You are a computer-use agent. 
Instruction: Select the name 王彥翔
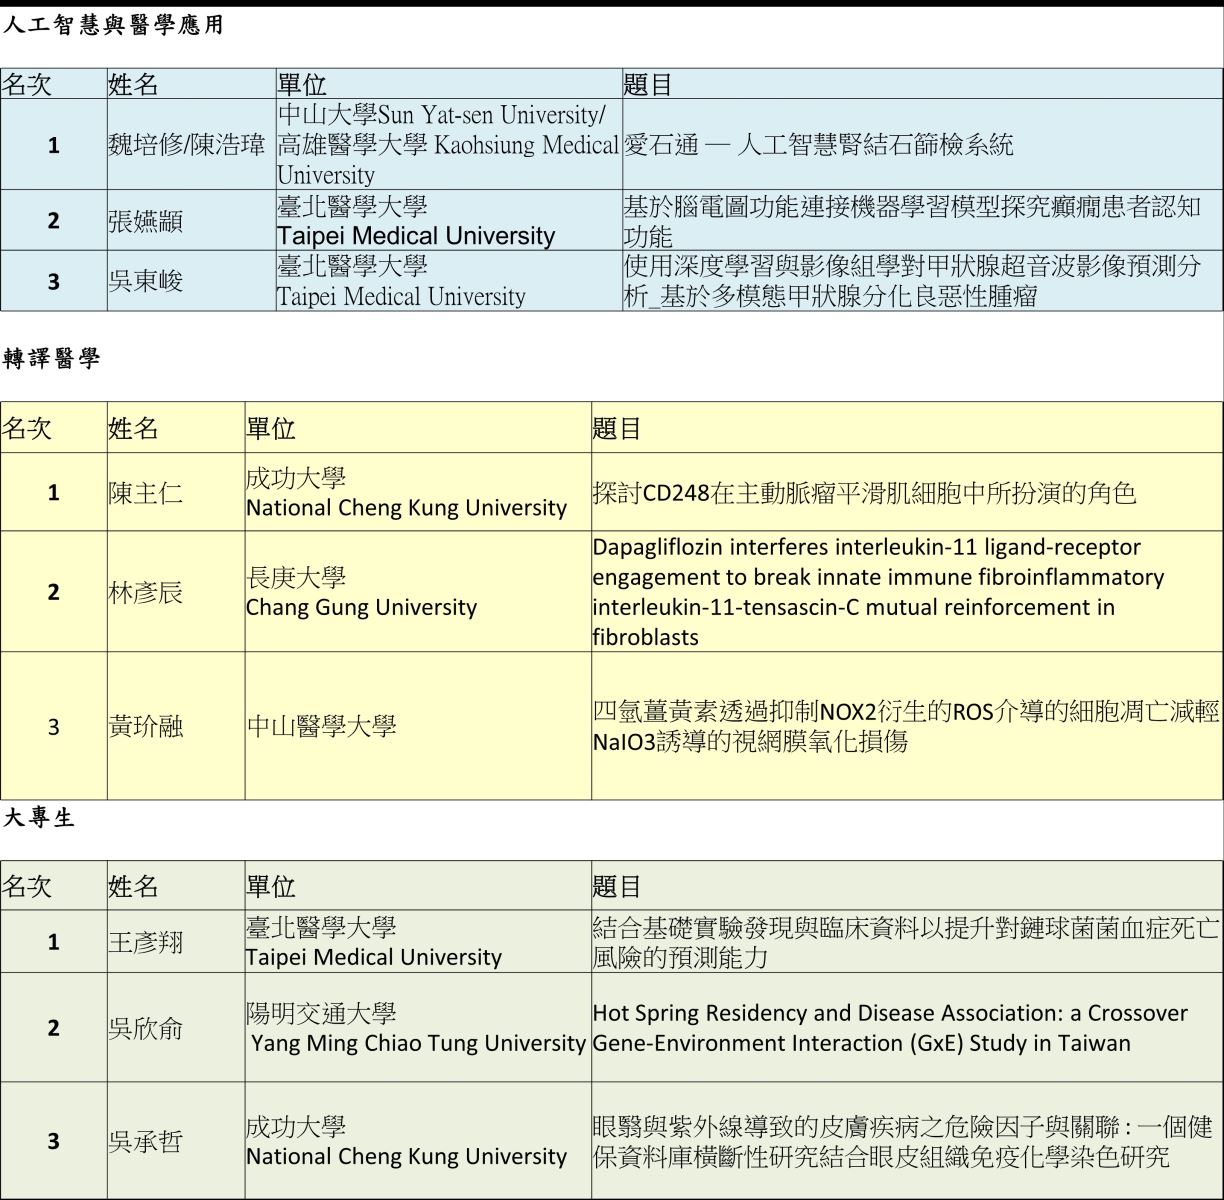click(x=146, y=942)
